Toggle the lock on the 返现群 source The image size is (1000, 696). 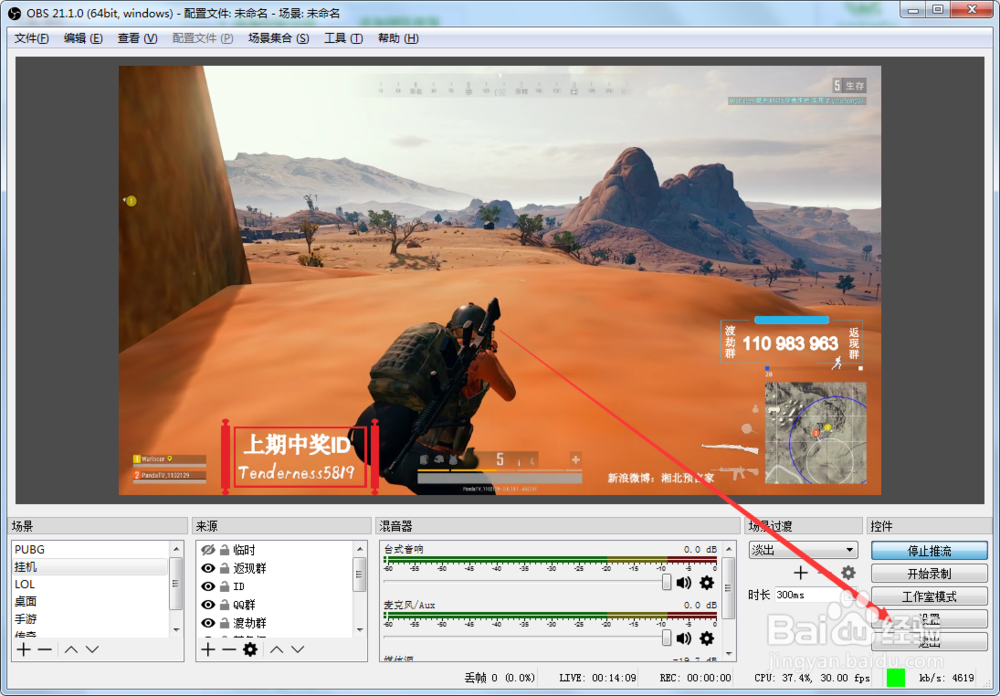[224, 568]
